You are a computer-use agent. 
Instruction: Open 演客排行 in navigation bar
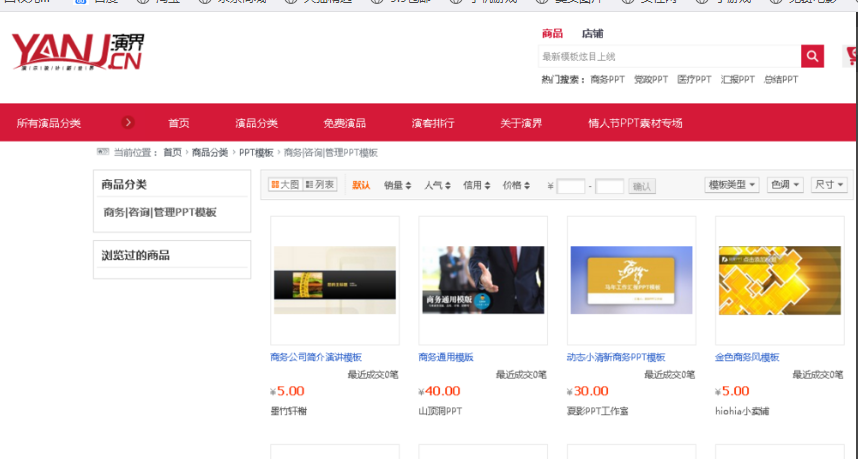(x=433, y=123)
